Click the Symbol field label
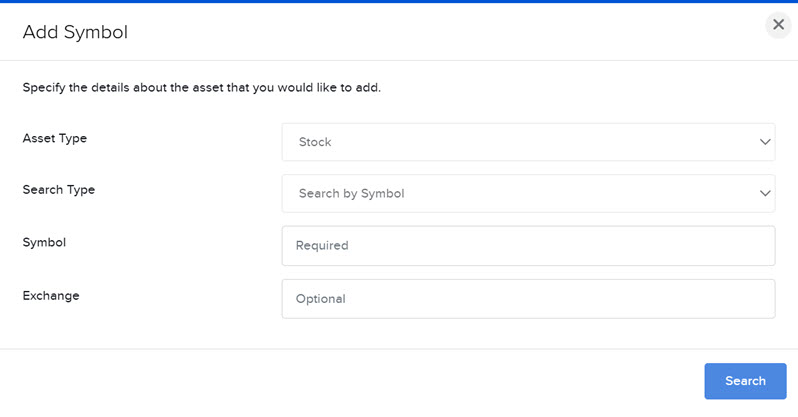Screen dimensions: 798x417 (x=44, y=242)
